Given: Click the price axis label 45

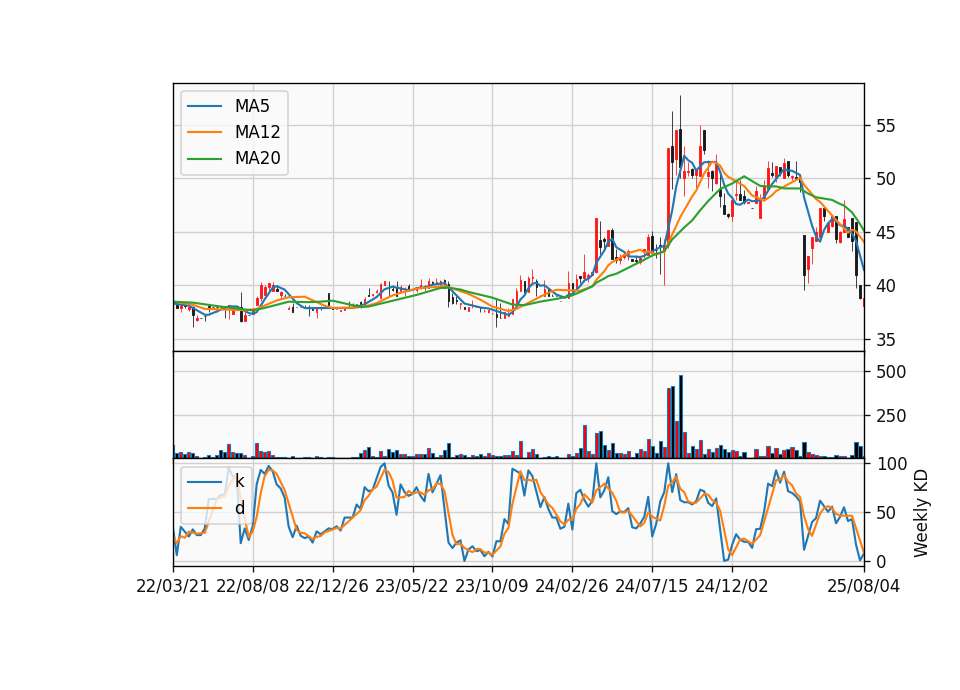Looking at the screenshot, I should [x=885, y=233].
